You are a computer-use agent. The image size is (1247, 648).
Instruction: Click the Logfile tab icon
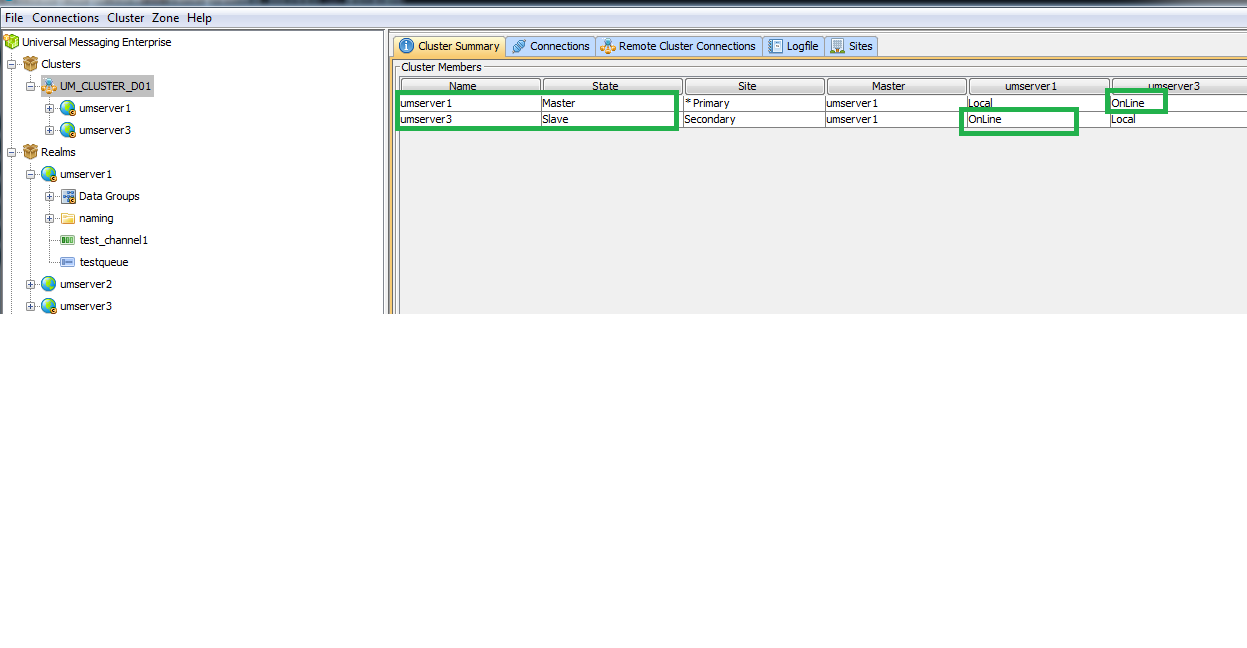776,46
